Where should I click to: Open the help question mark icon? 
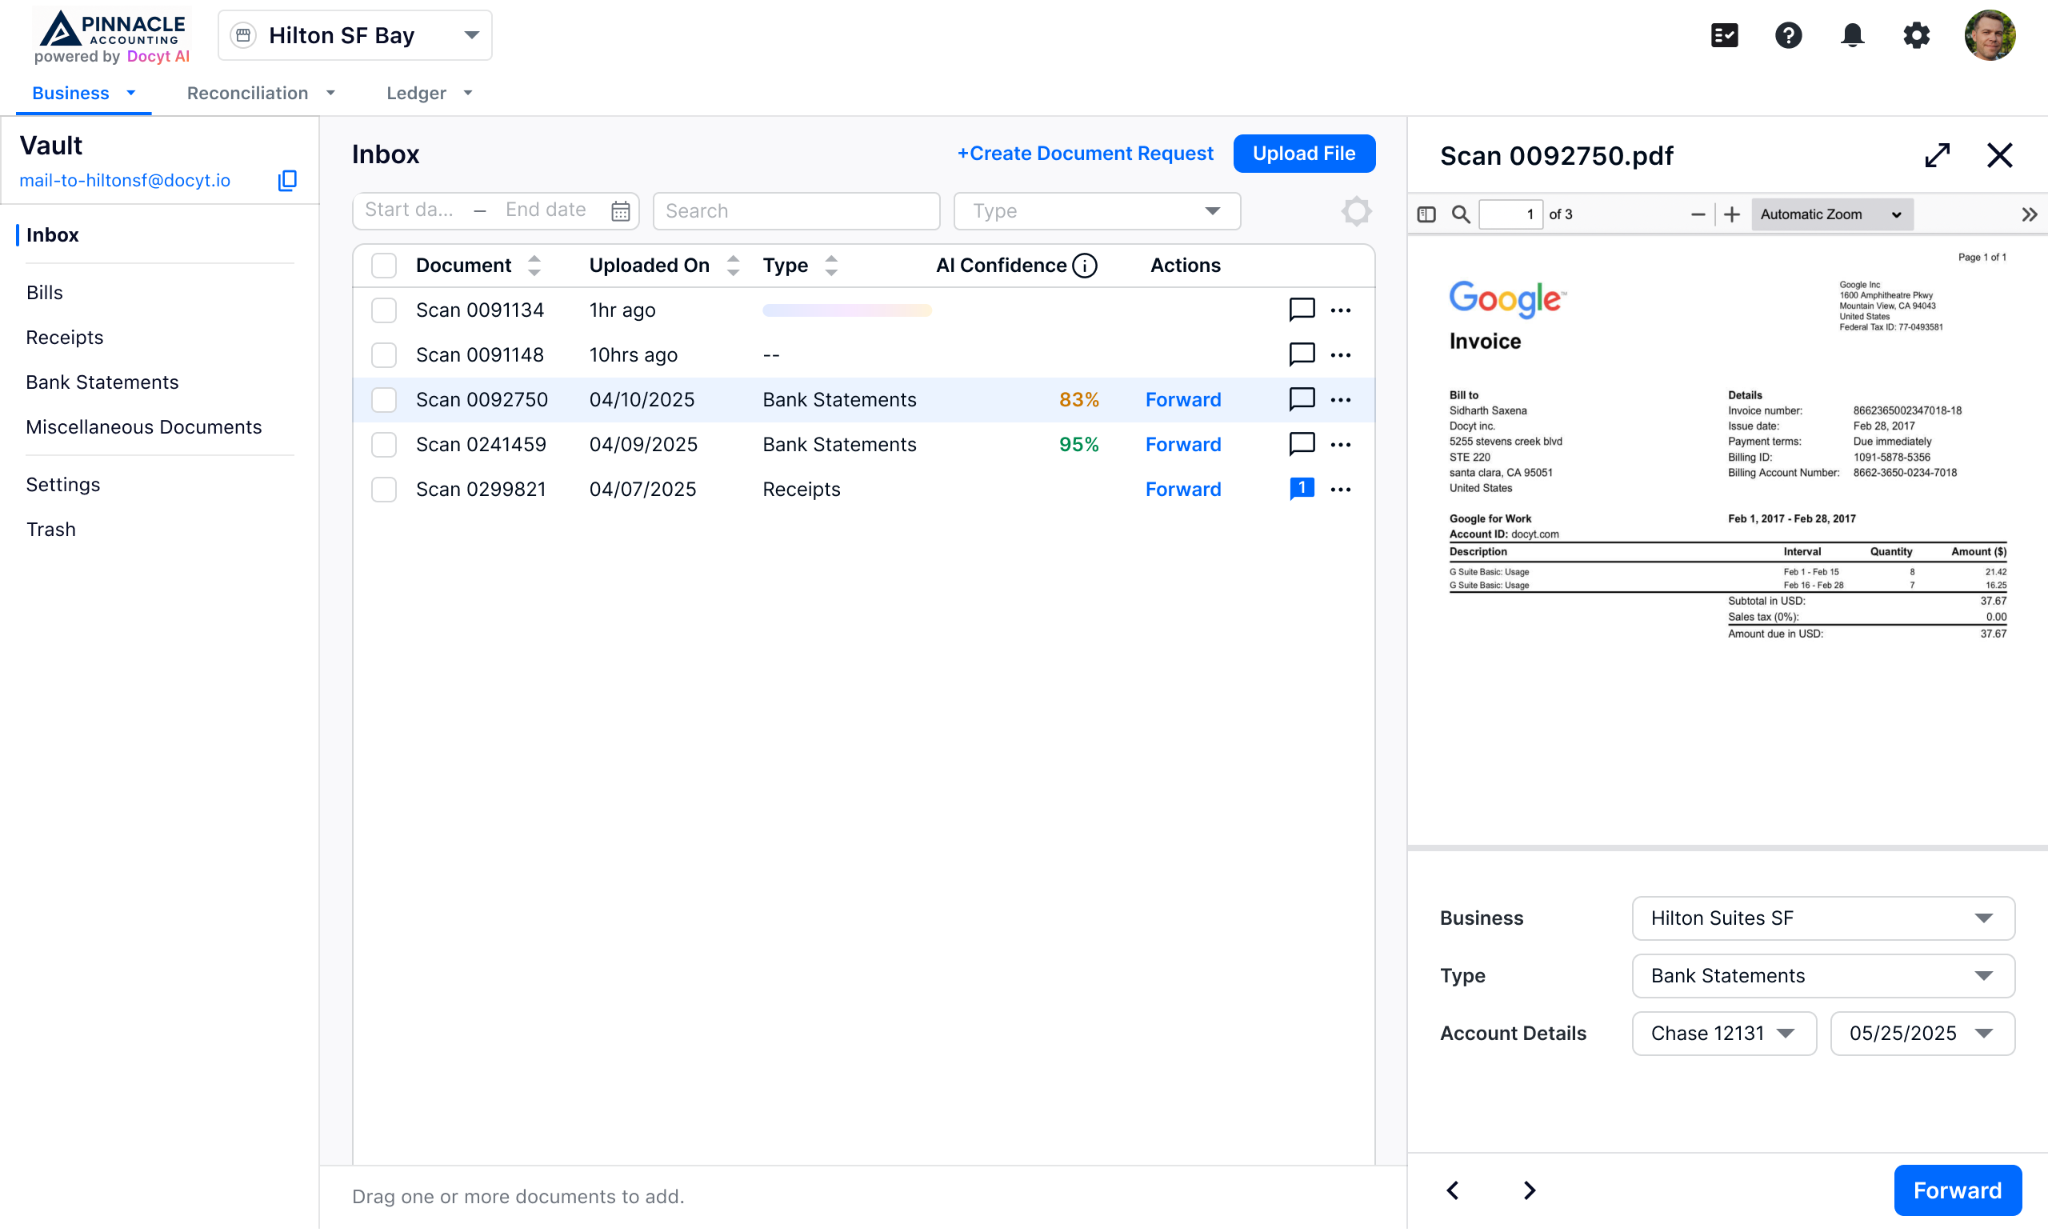tap(1788, 36)
